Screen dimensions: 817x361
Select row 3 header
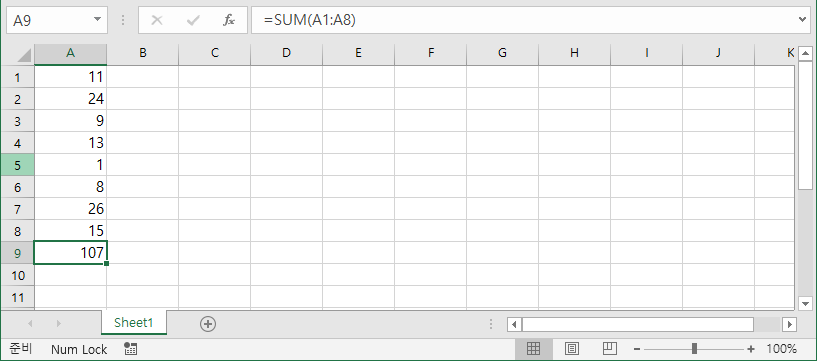[x=18, y=121]
